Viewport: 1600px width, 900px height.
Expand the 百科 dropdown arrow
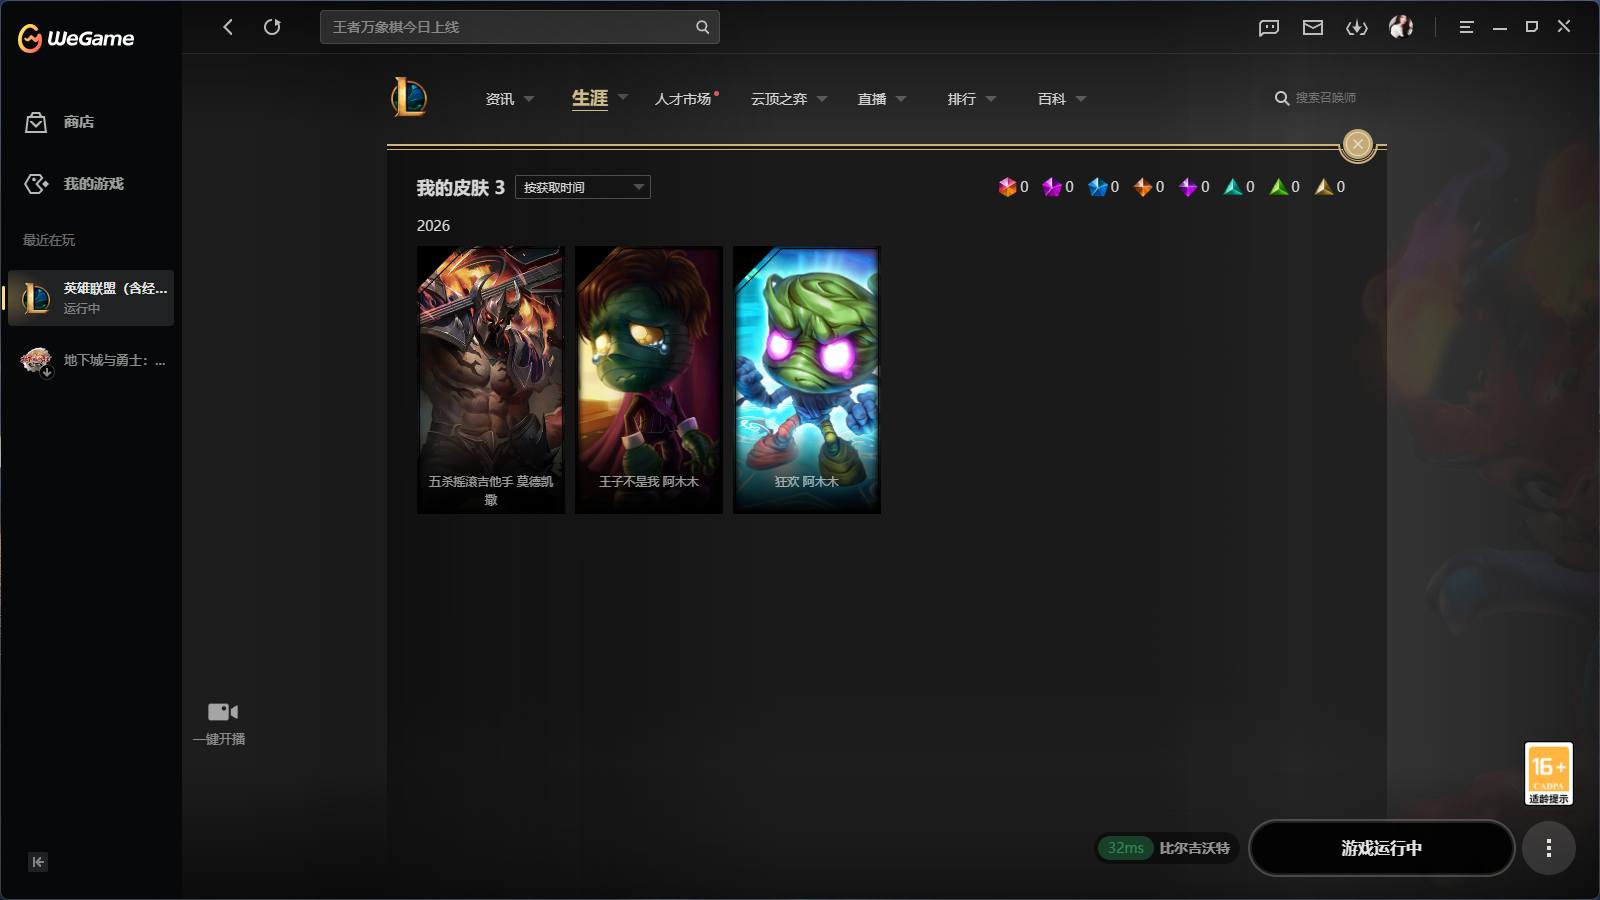point(1081,99)
